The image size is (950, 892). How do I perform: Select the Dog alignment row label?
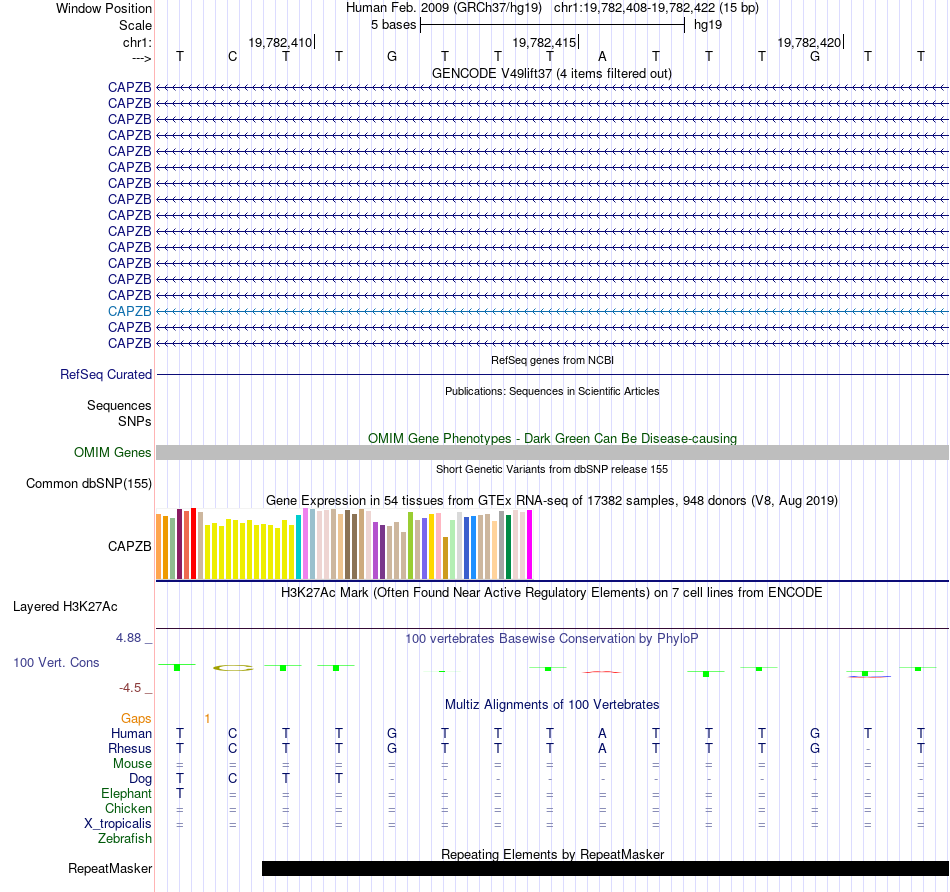tap(140, 779)
